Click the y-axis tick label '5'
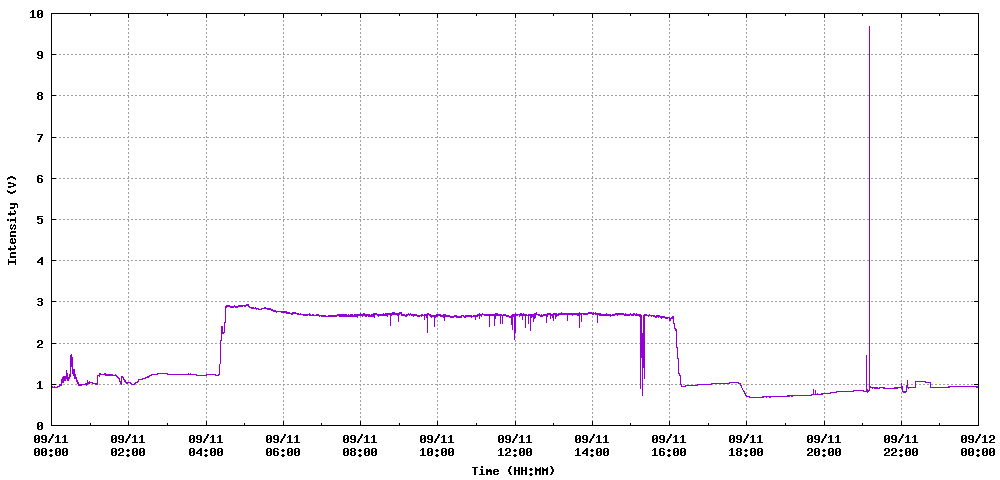This screenshot has width=1000, height=480. 41,220
